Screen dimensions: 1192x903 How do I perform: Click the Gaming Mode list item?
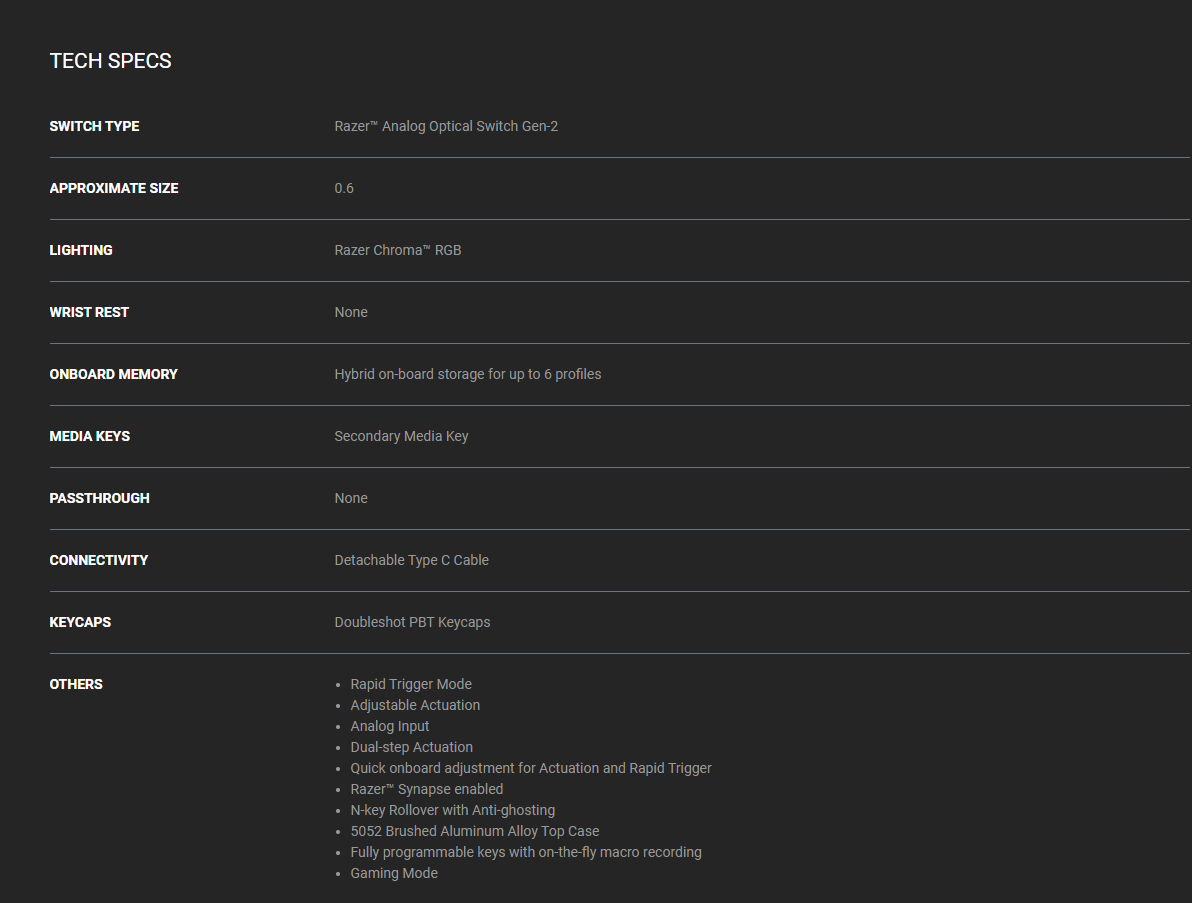click(x=394, y=873)
